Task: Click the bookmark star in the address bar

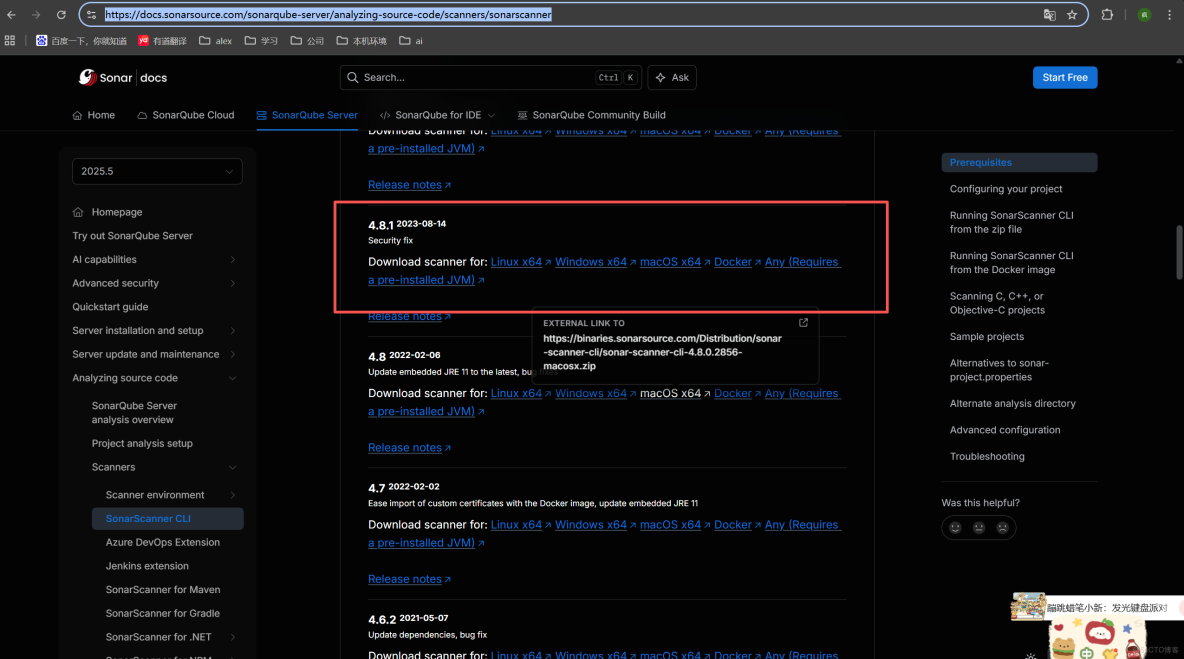Action: [x=1071, y=15]
